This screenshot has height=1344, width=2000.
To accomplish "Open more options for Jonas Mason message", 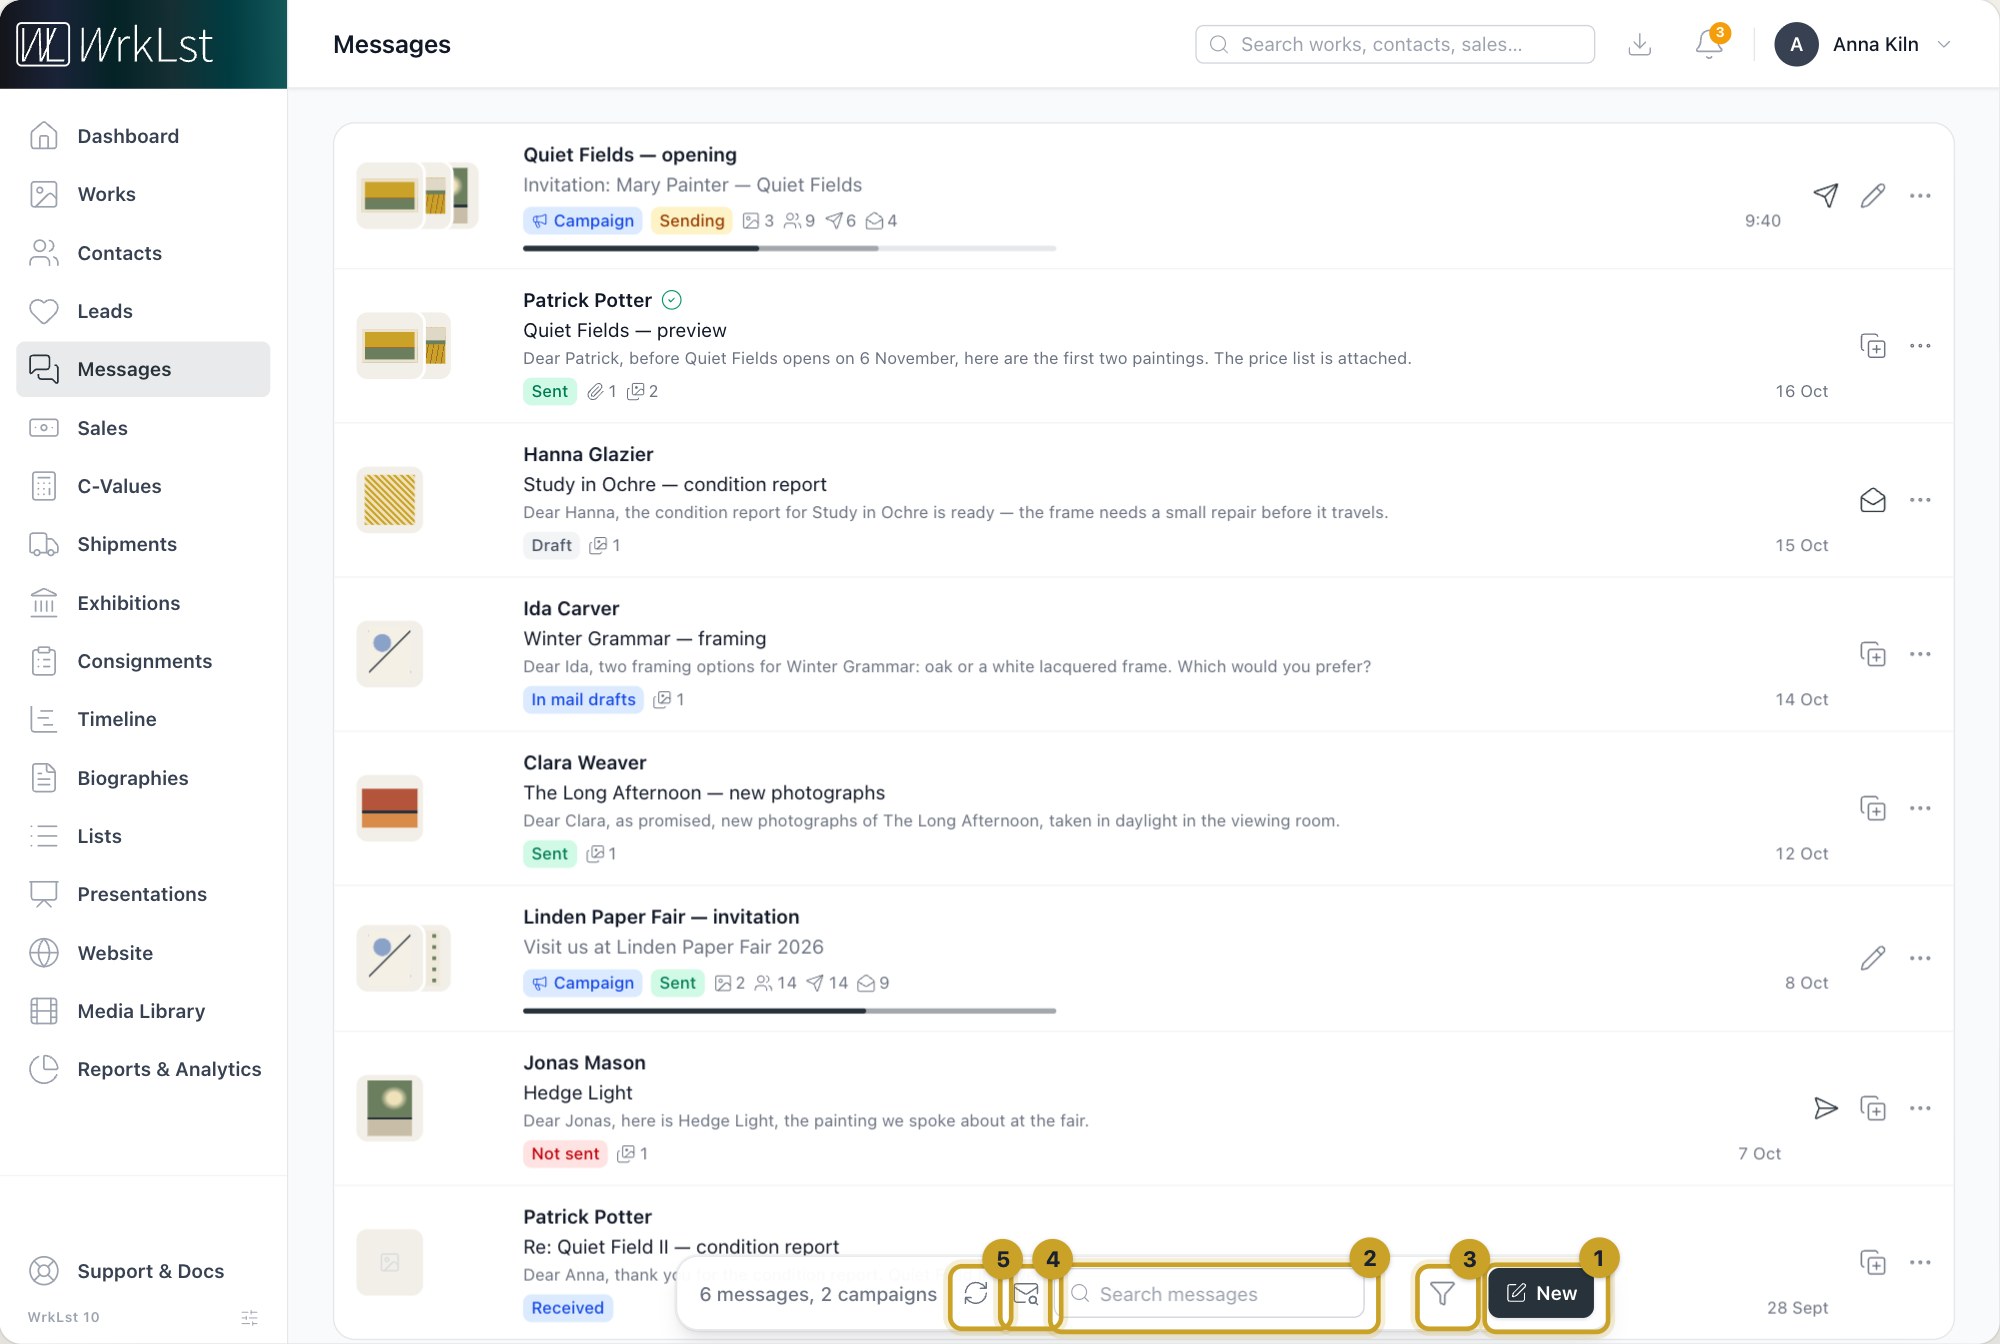I will click(1920, 1108).
